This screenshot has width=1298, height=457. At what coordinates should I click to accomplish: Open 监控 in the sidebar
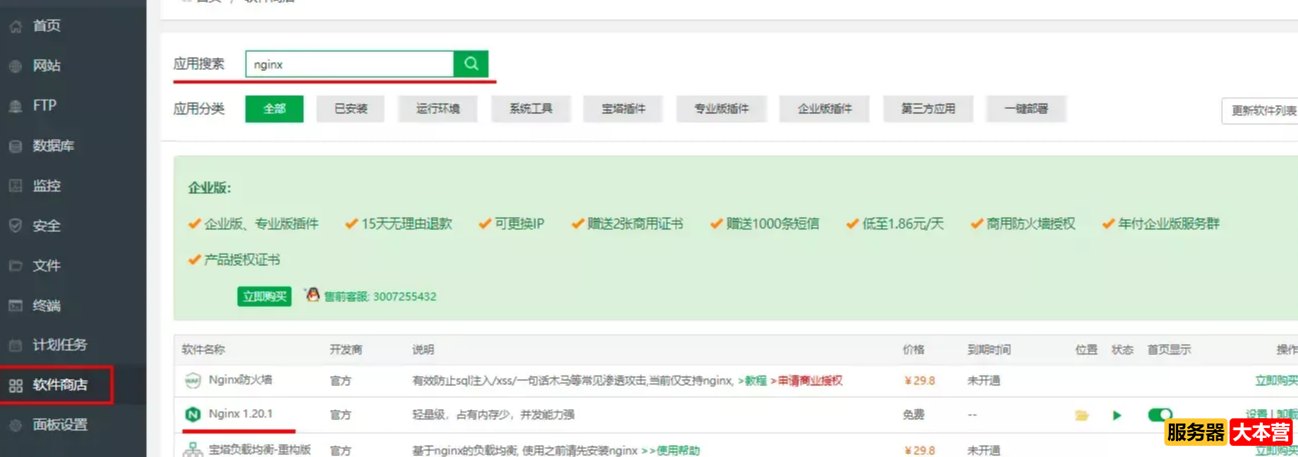[x=46, y=186]
